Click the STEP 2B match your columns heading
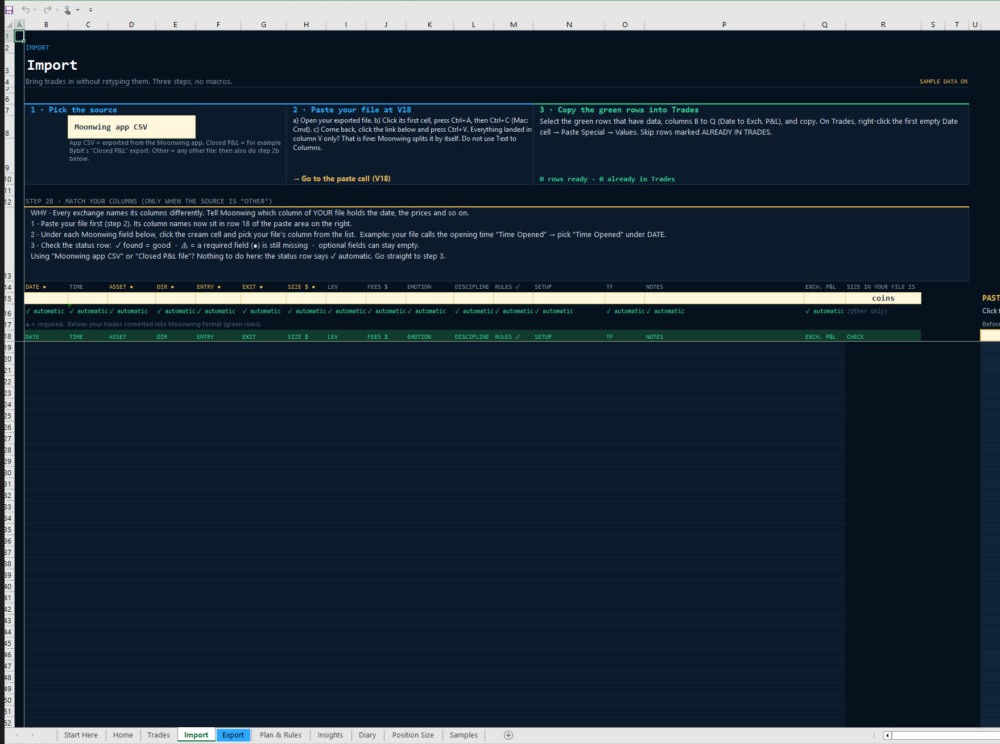1000x744 pixels. click(149, 201)
